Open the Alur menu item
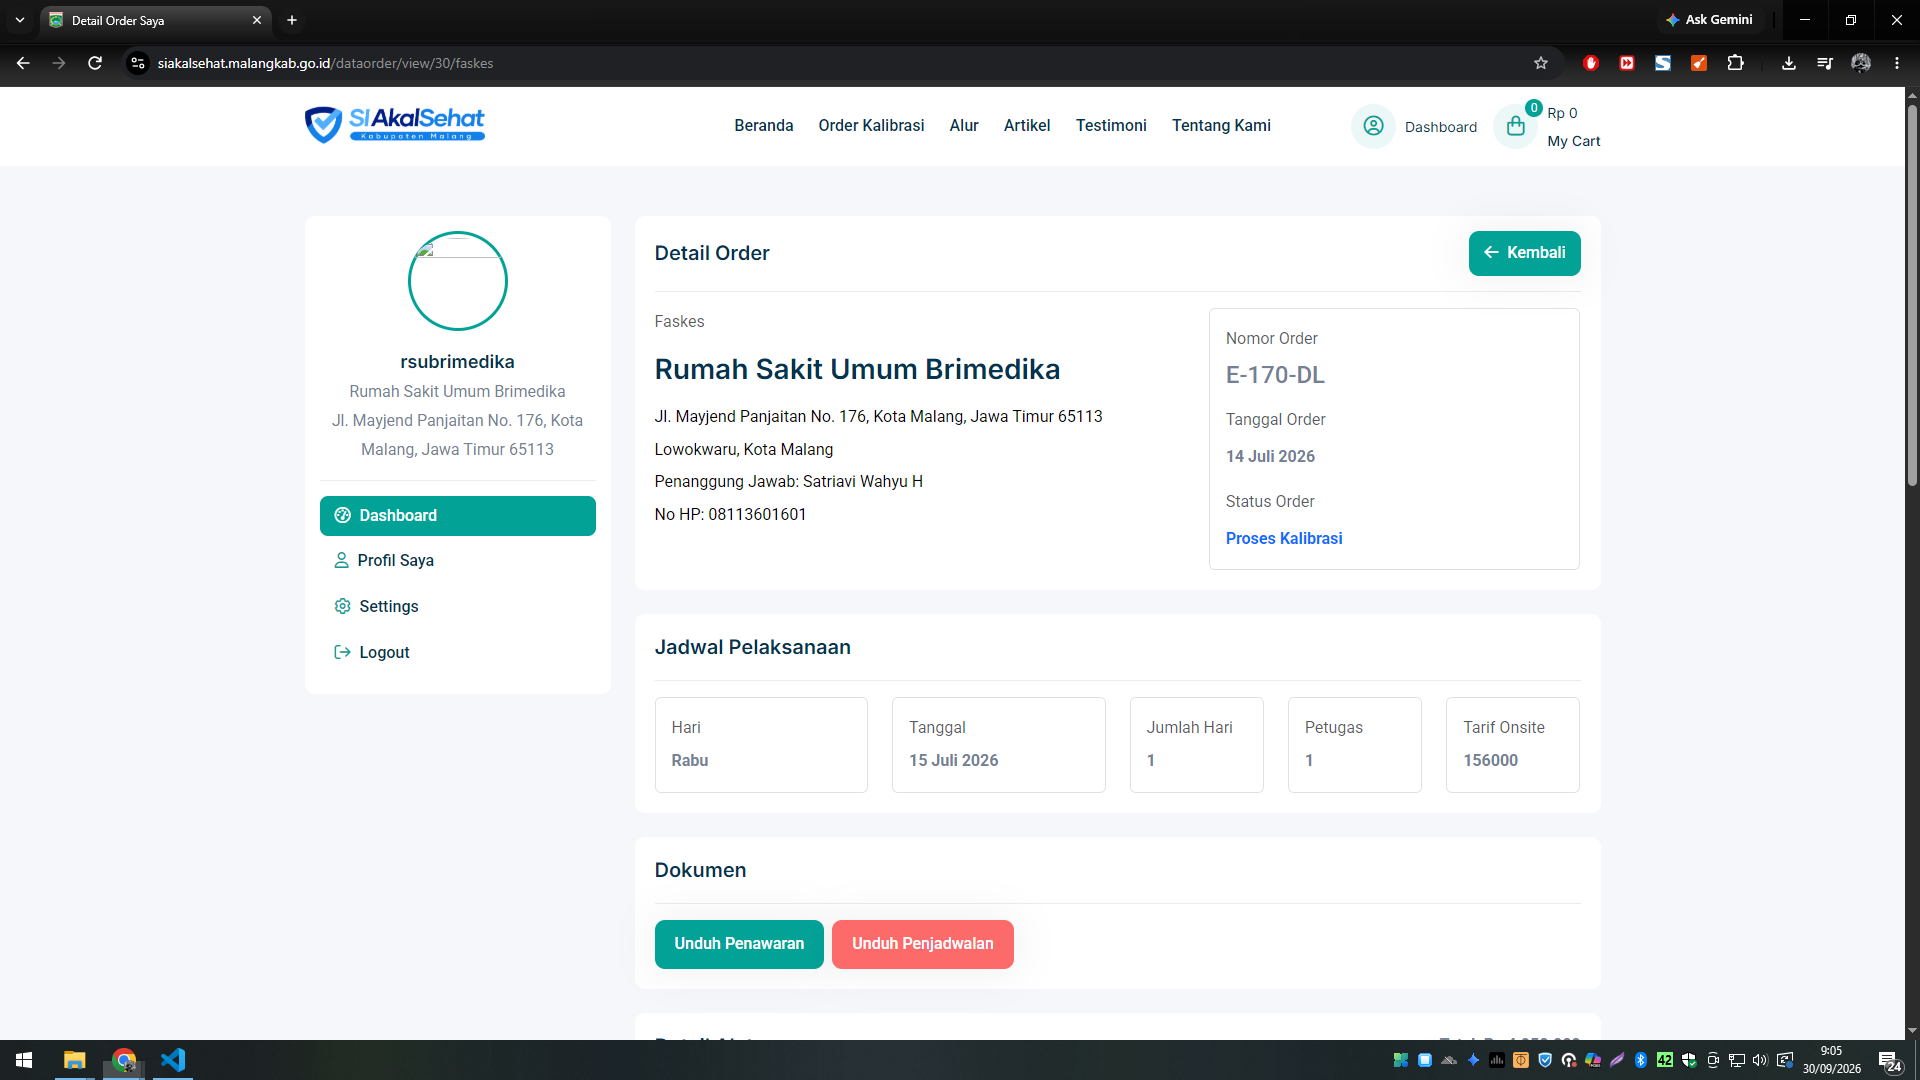Image resolution: width=1920 pixels, height=1080 pixels. point(964,126)
